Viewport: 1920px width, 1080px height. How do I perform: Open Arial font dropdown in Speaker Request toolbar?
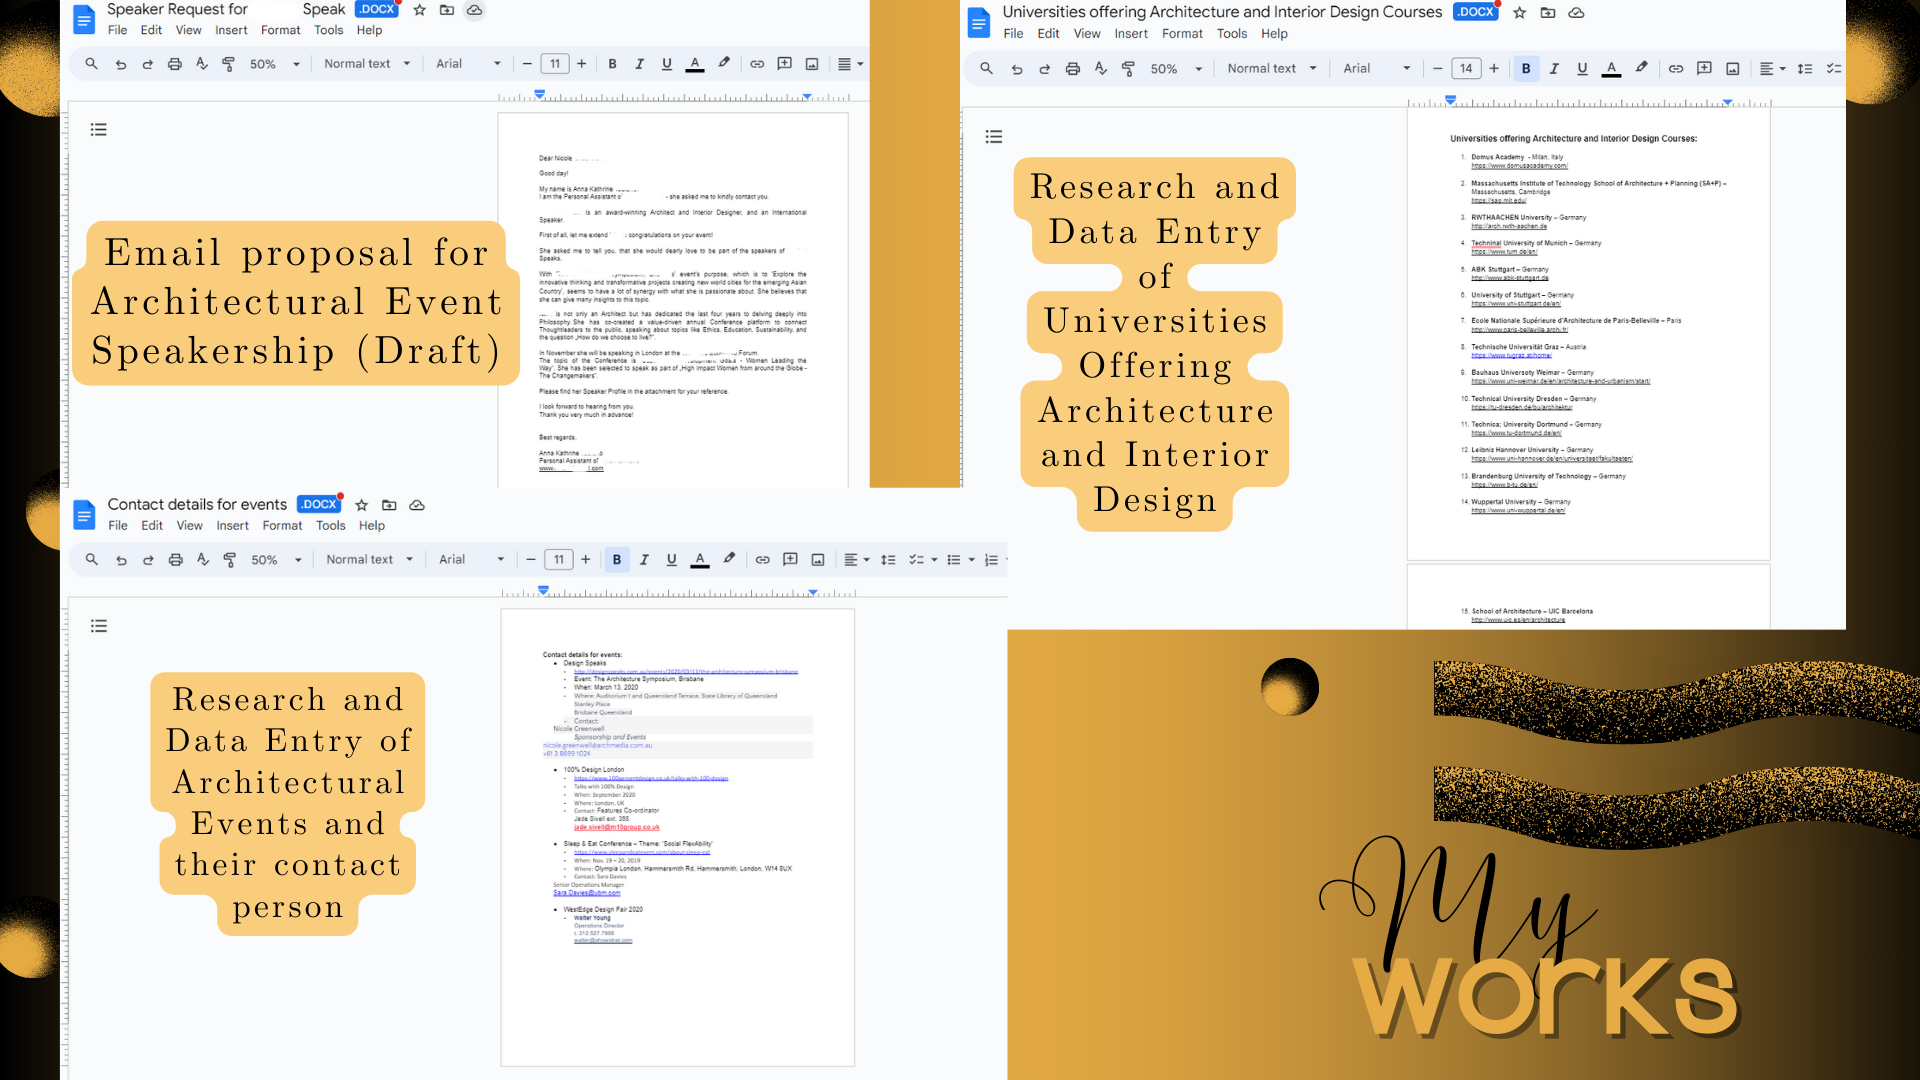468,64
